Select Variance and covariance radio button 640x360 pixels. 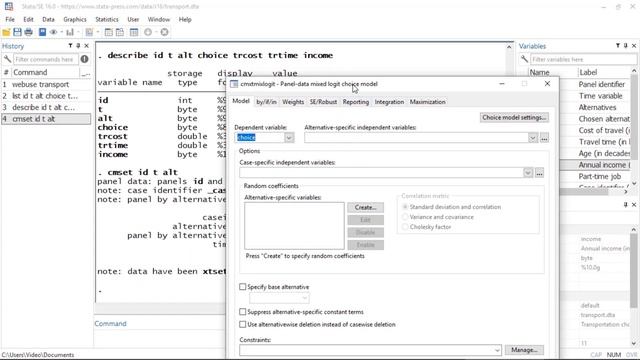(x=405, y=217)
